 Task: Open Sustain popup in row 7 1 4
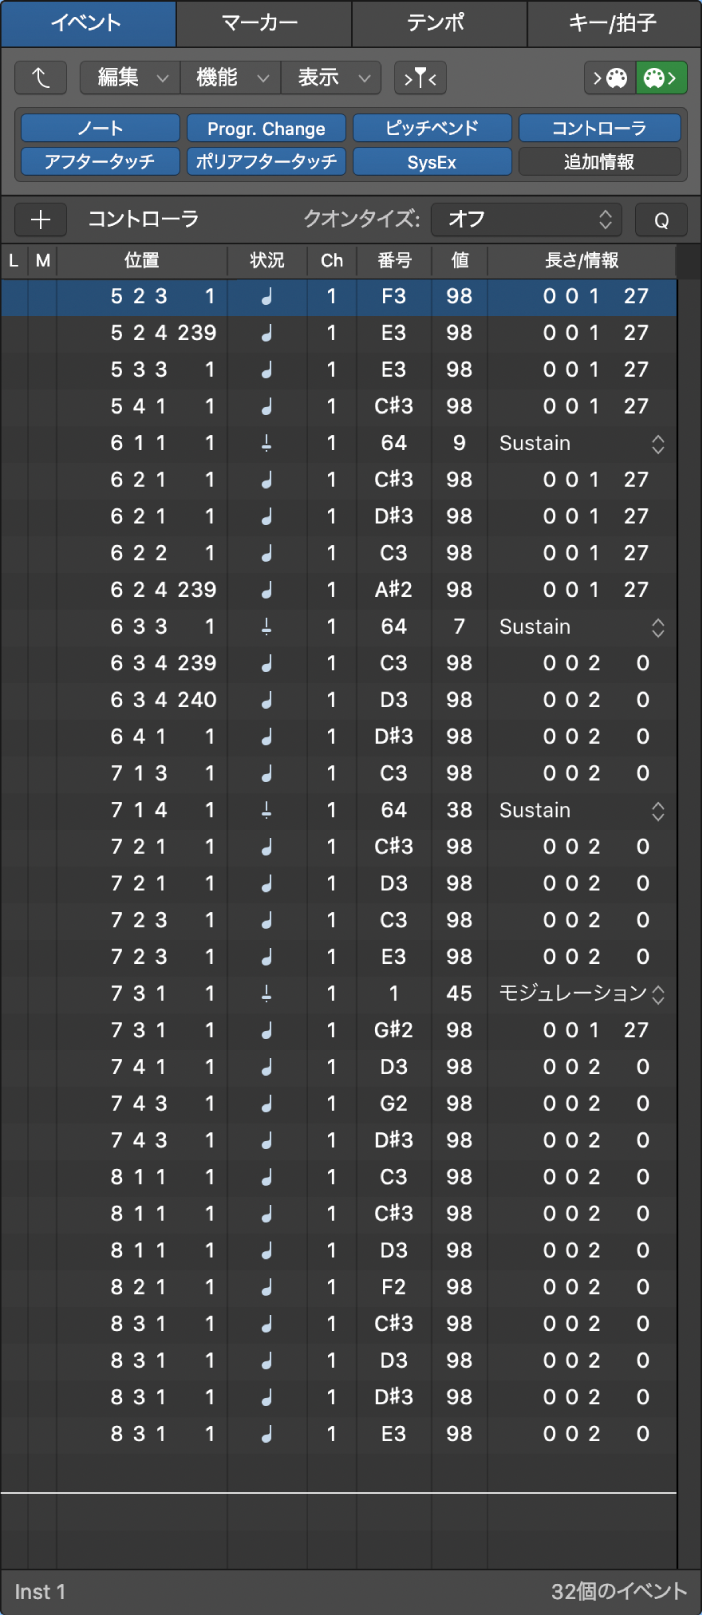pyautogui.click(x=581, y=811)
